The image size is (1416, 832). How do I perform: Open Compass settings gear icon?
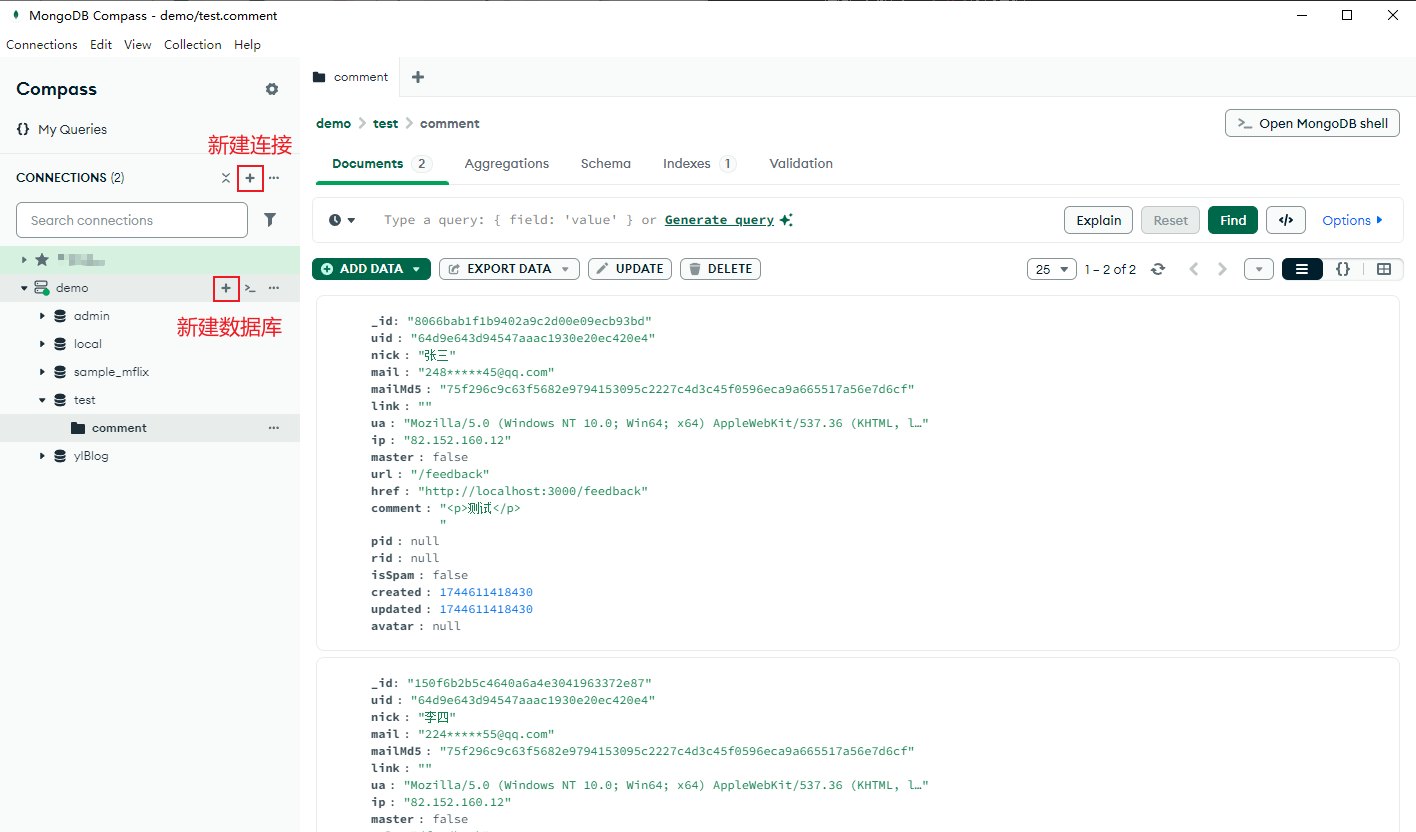pos(272,89)
